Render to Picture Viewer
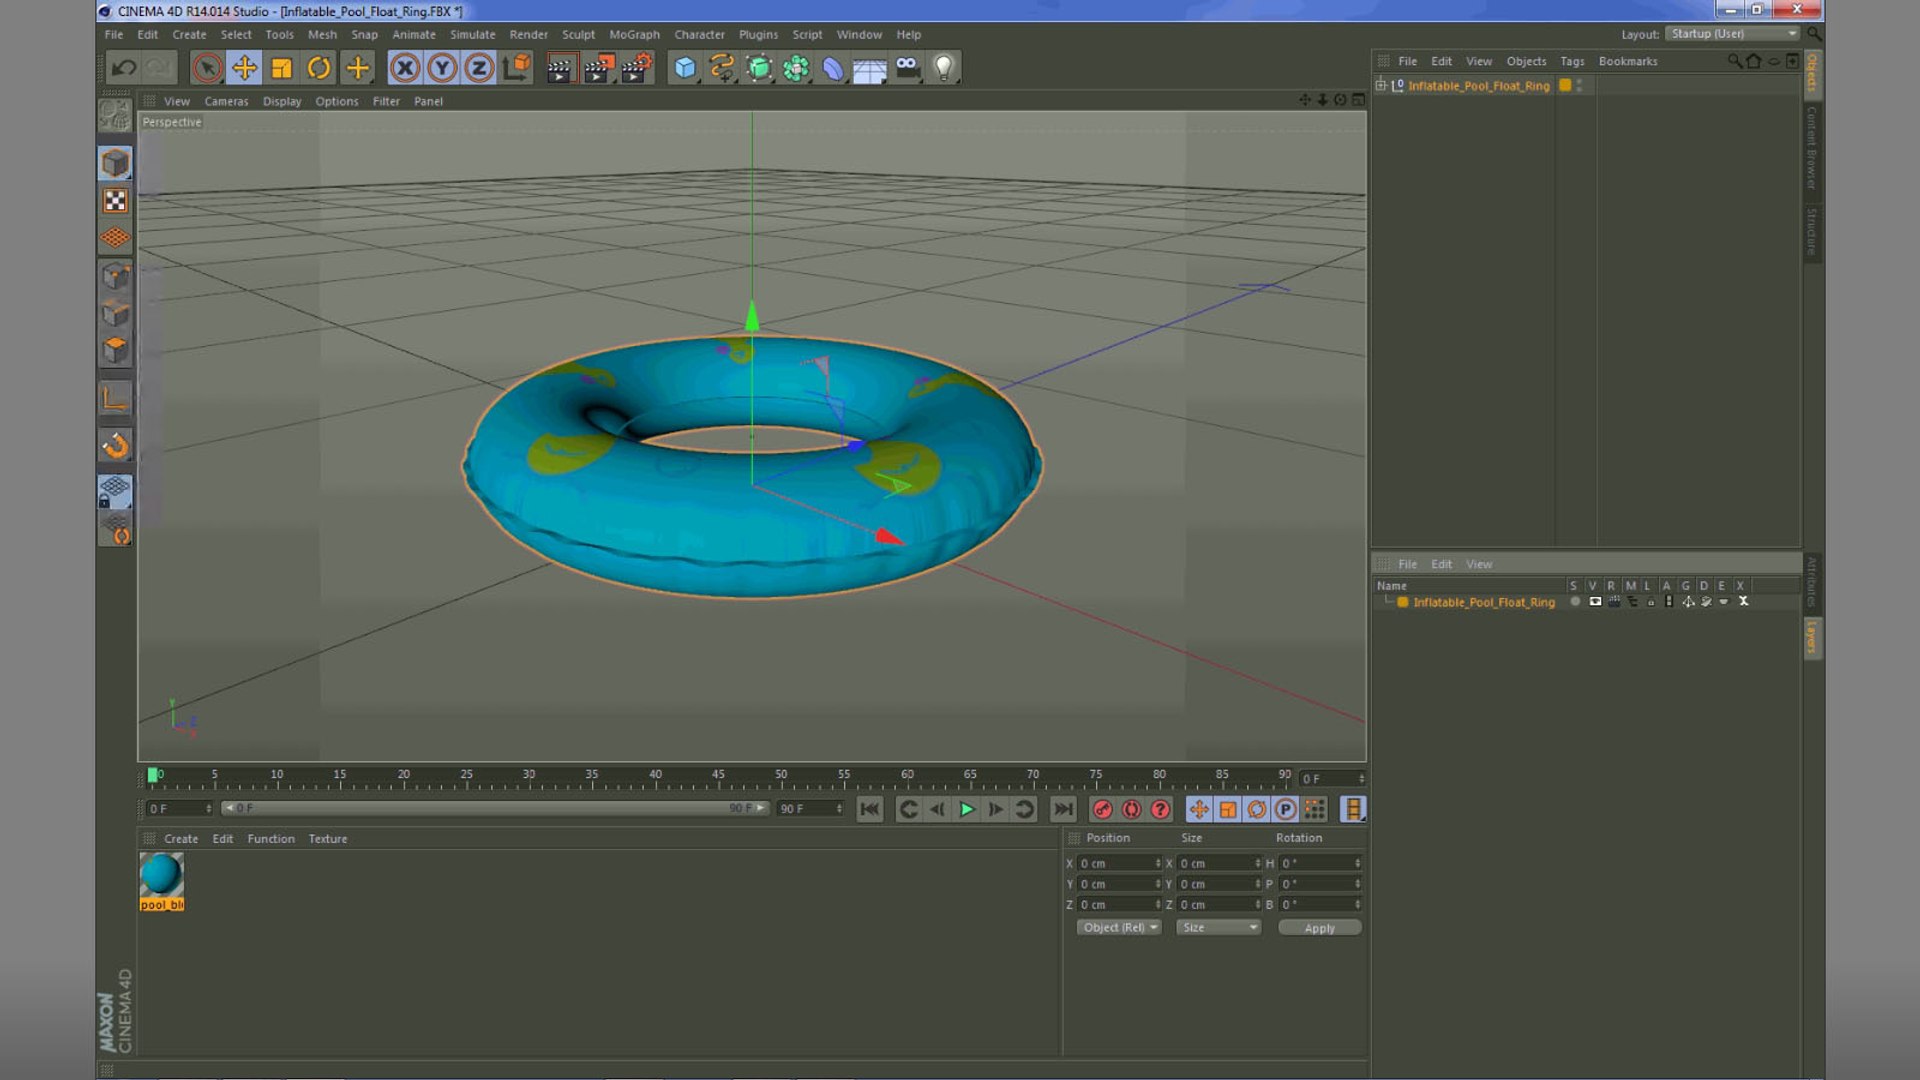This screenshot has width=1920, height=1080. [599, 68]
